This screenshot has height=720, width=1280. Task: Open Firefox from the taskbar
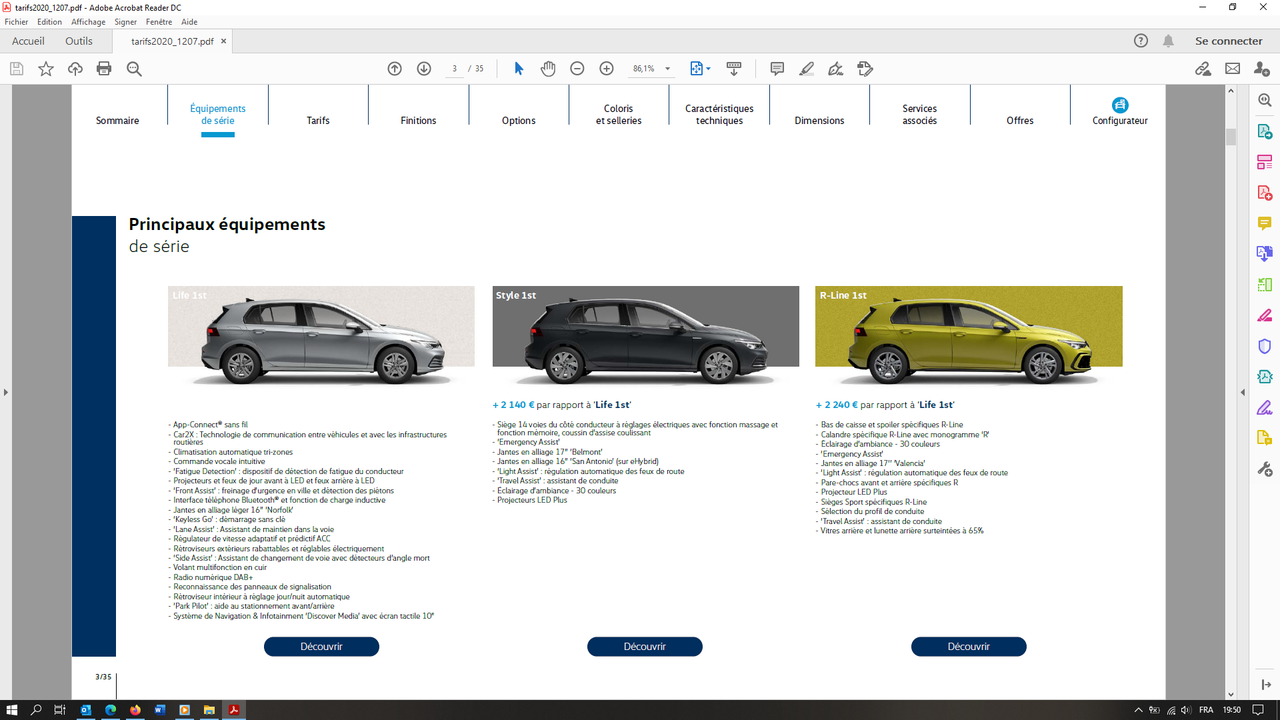click(x=134, y=710)
